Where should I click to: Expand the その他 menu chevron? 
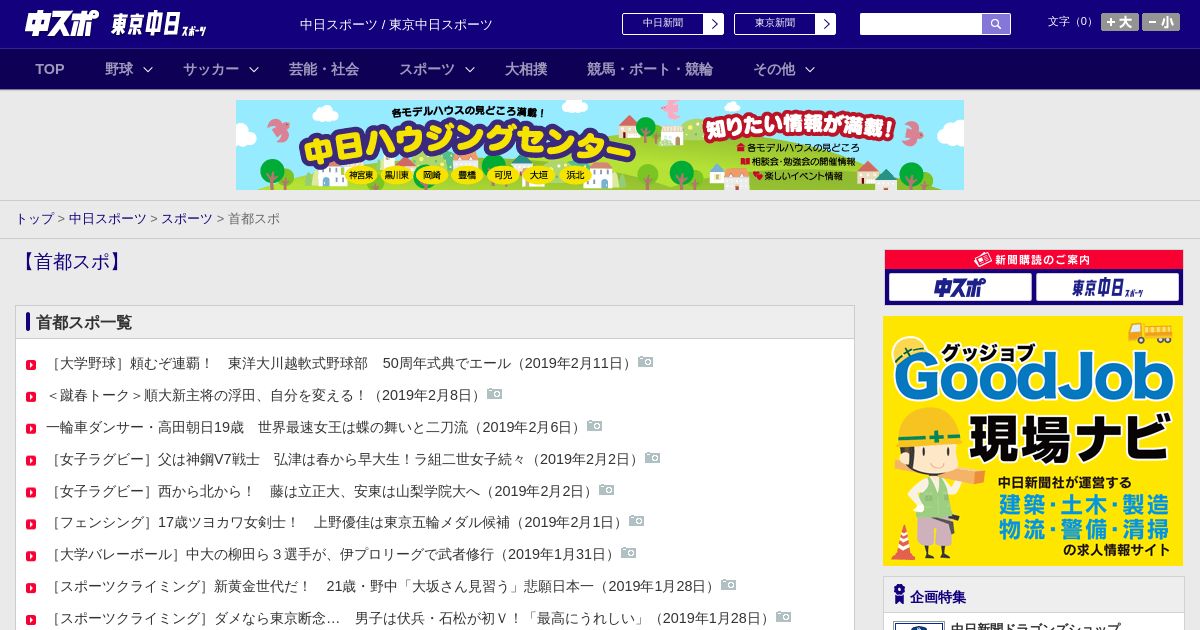(x=810, y=69)
